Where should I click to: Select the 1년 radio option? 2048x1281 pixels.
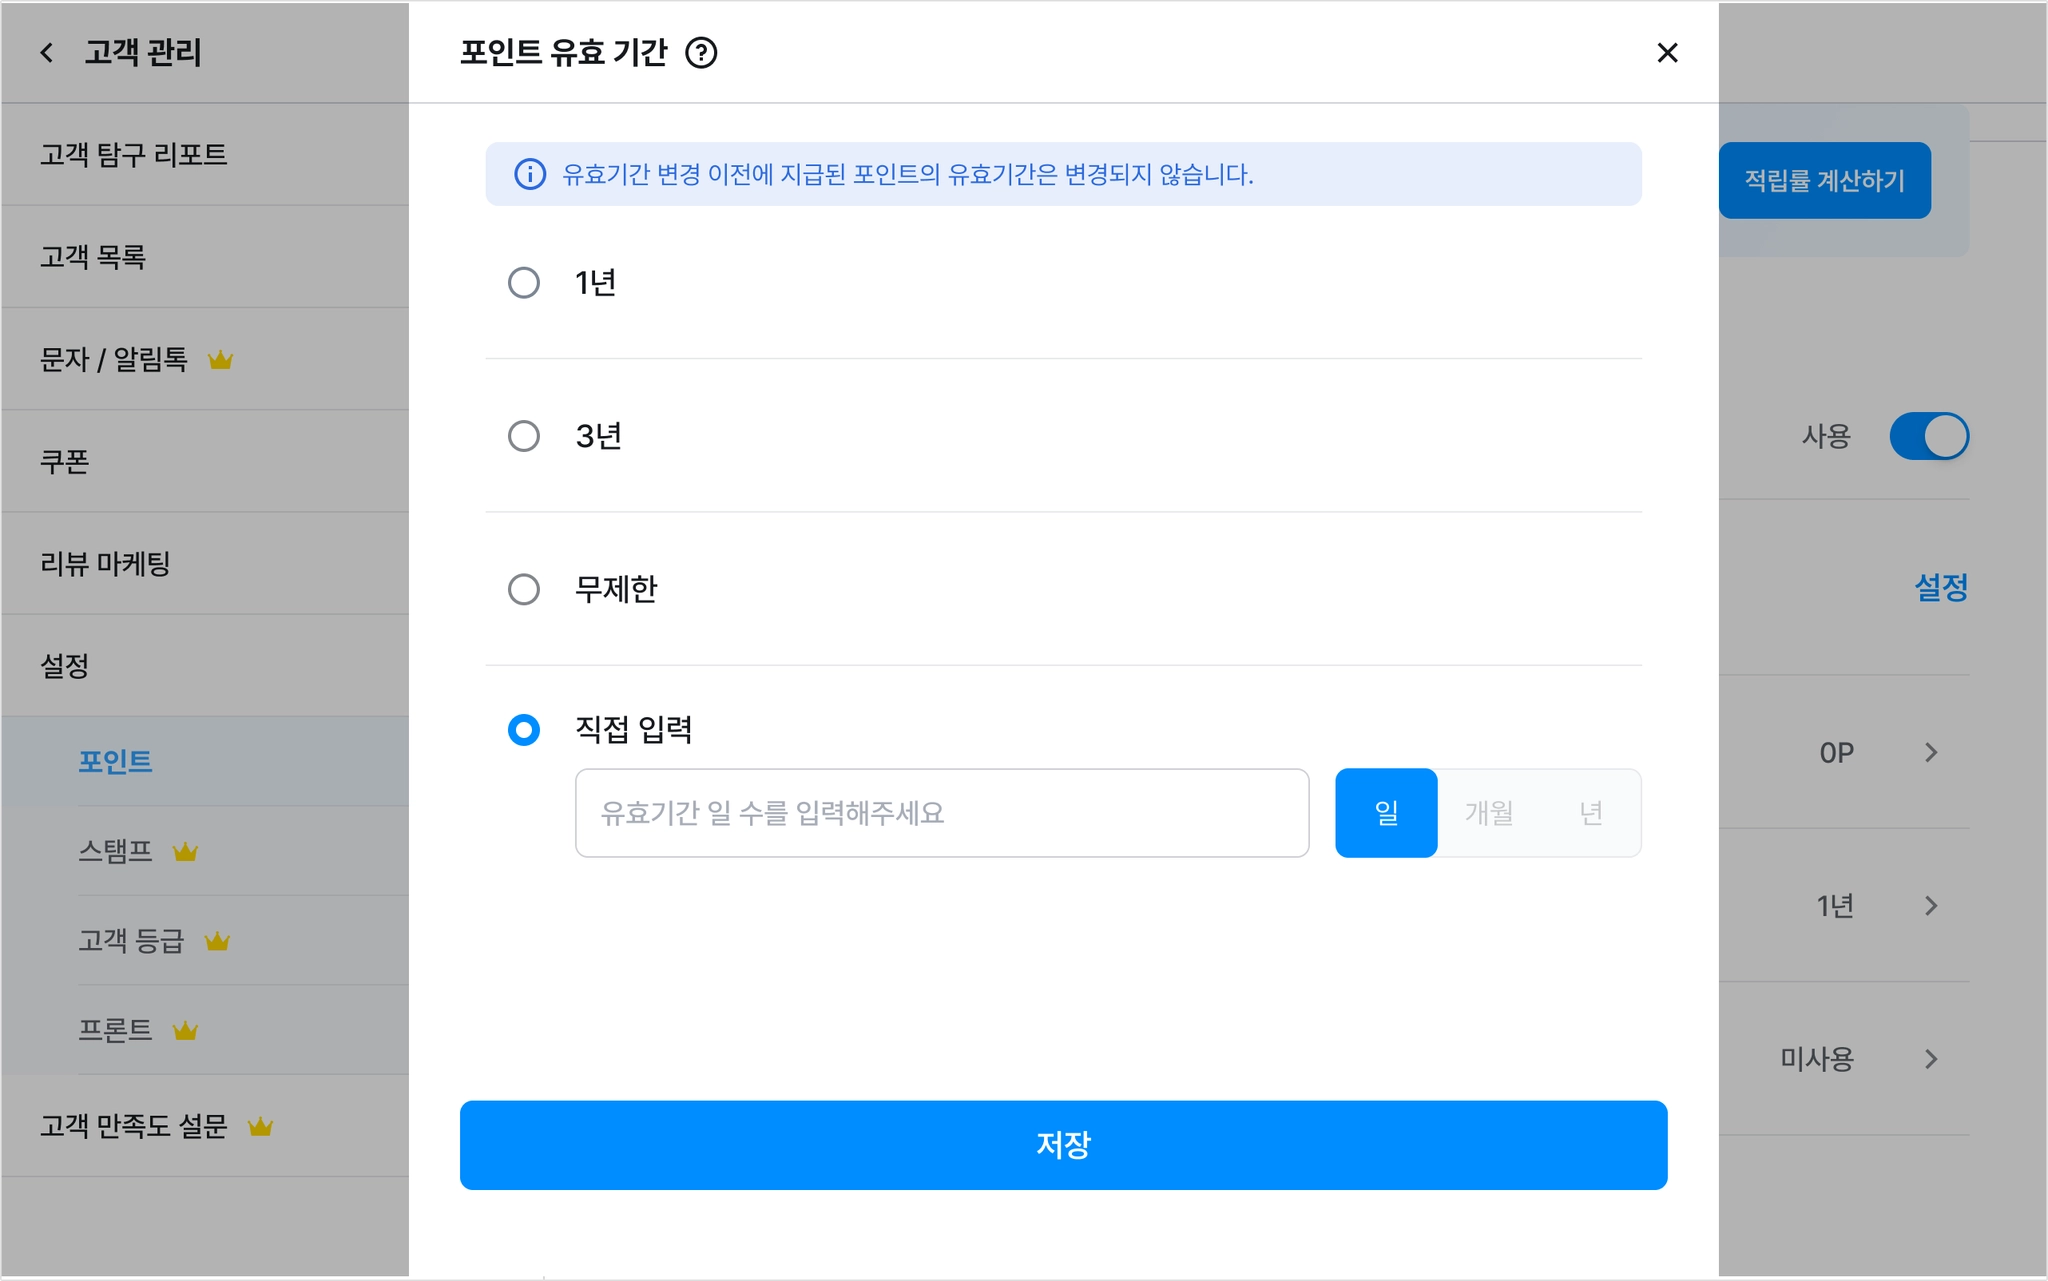pyautogui.click(x=524, y=283)
